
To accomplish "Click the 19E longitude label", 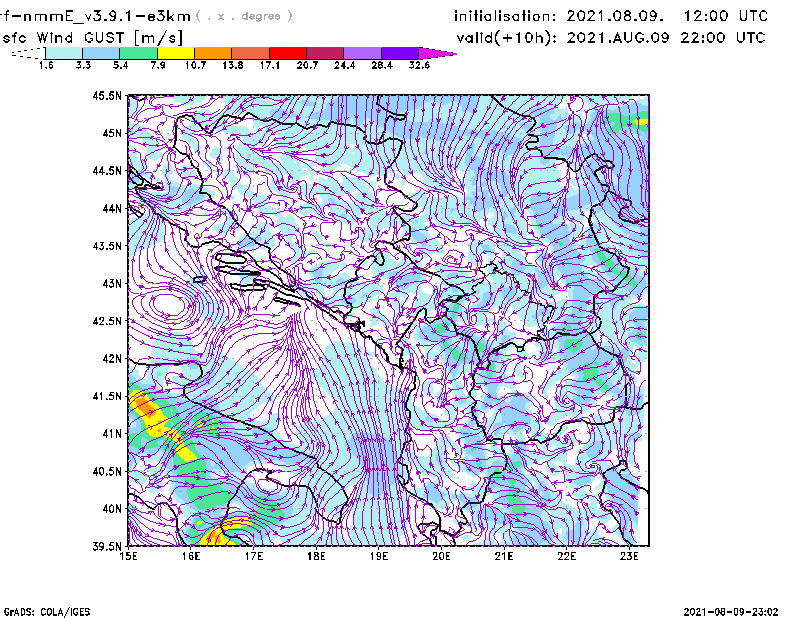I will coord(379,556).
